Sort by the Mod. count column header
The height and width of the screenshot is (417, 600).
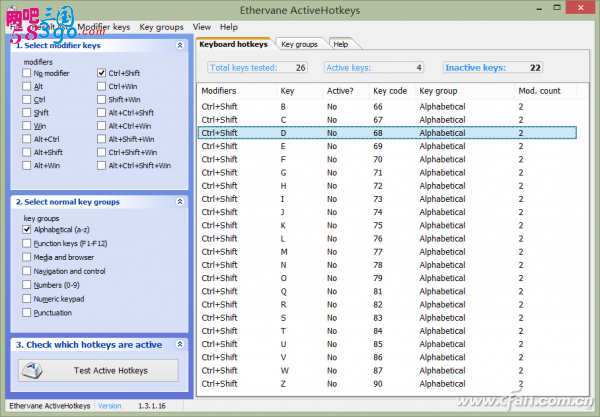(545, 91)
